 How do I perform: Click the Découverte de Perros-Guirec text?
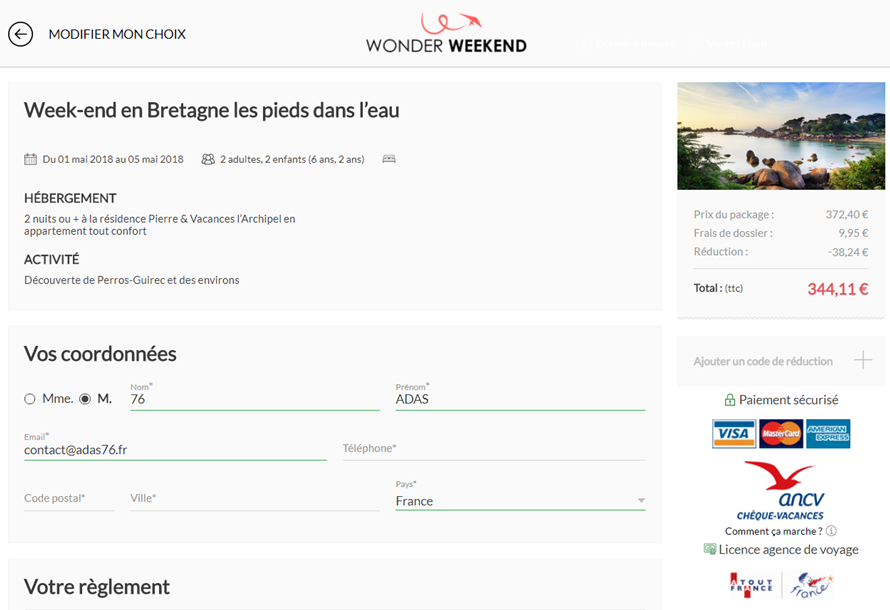pyautogui.click(x=132, y=280)
